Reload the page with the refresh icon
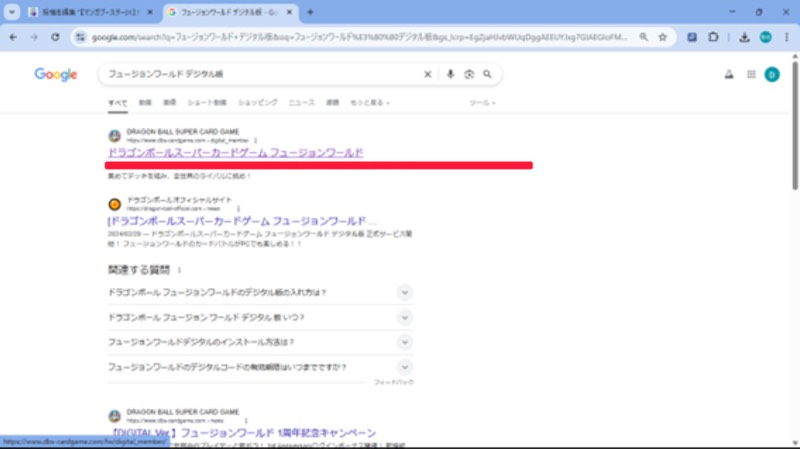The image size is (800, 449). [x=55, y=37]
